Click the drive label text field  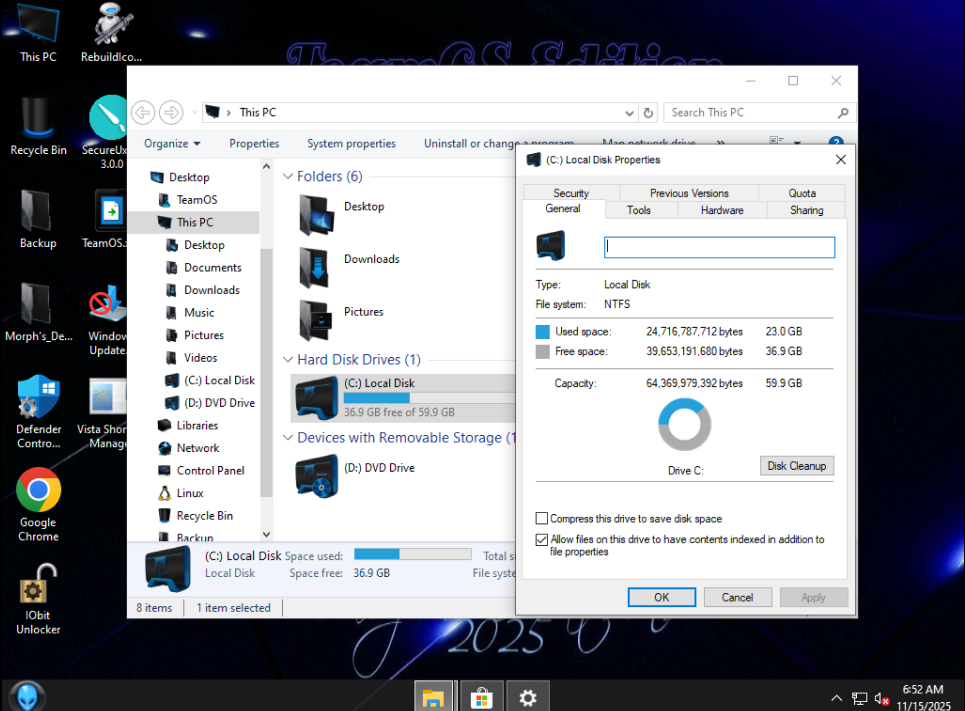pyautogui.click(x=719, y=247)
